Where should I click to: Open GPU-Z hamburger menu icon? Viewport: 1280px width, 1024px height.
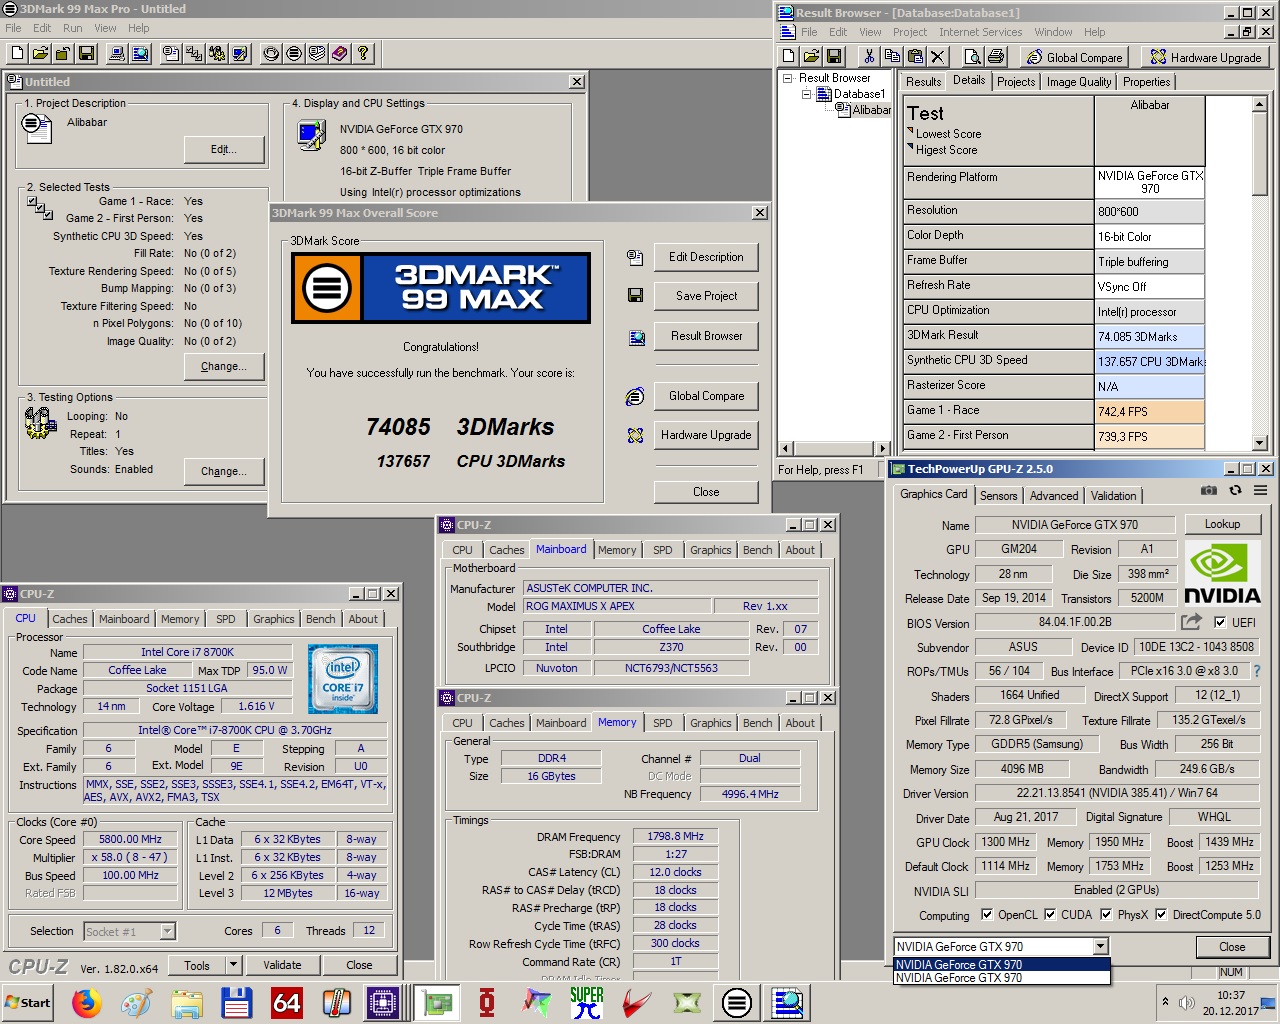(x=1260, y=491)
